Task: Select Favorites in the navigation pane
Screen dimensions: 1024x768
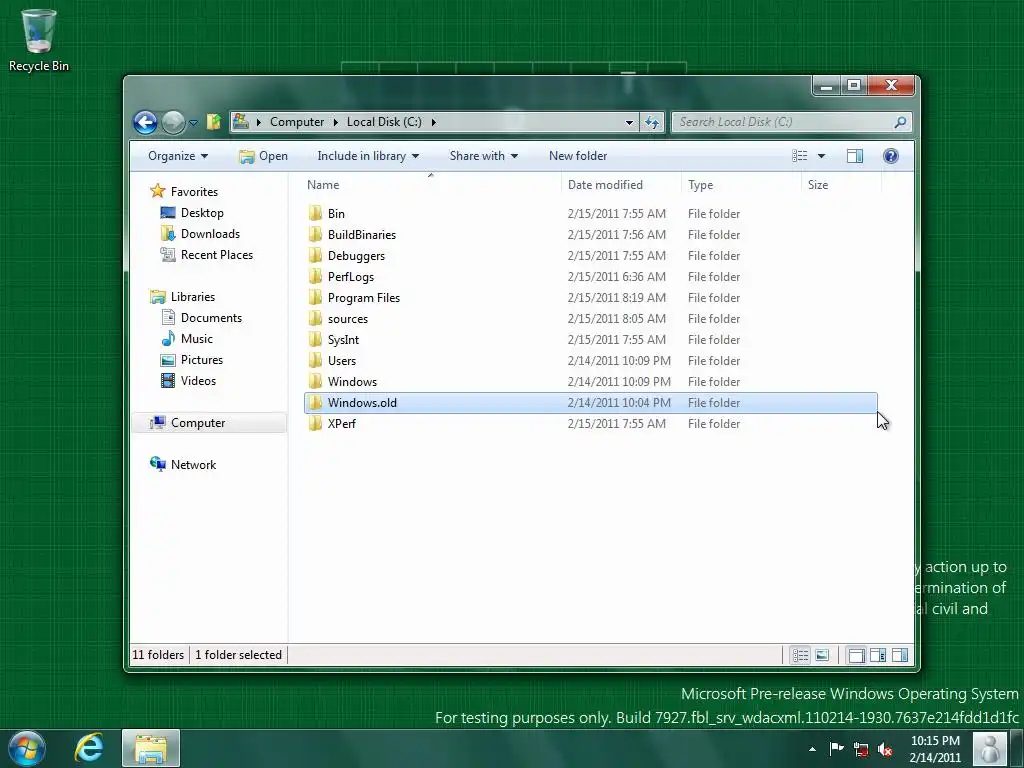Action: [x=194, y=192]
